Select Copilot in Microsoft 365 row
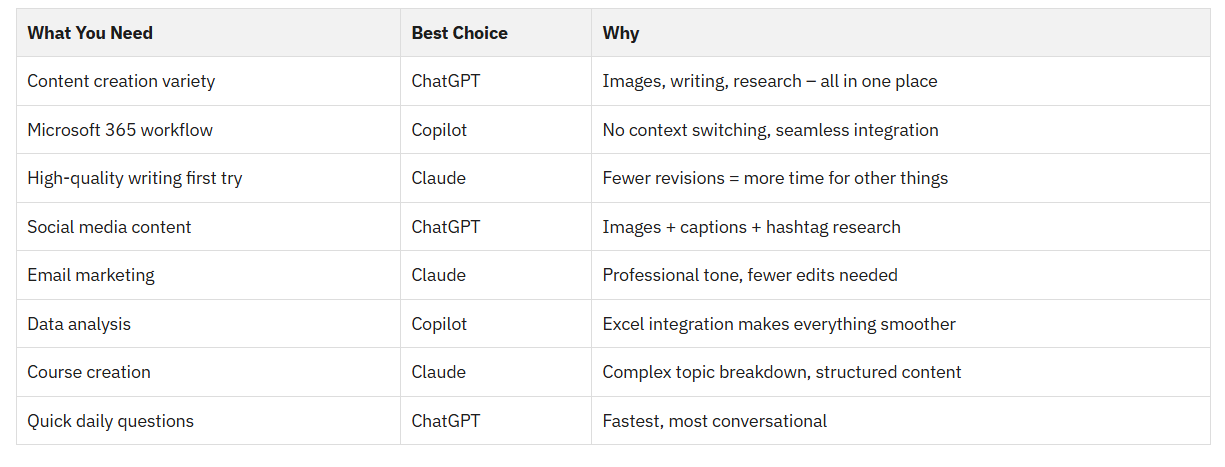Image resolution: width=1225 pixels, height=467 pixels. pyautogui.click(x=439, y=130)
